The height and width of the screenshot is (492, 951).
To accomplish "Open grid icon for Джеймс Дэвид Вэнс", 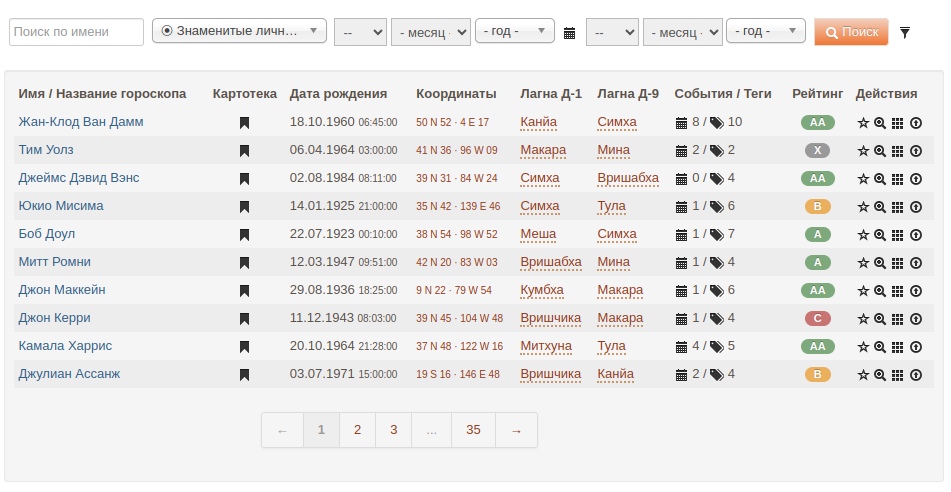I will 898,179.
